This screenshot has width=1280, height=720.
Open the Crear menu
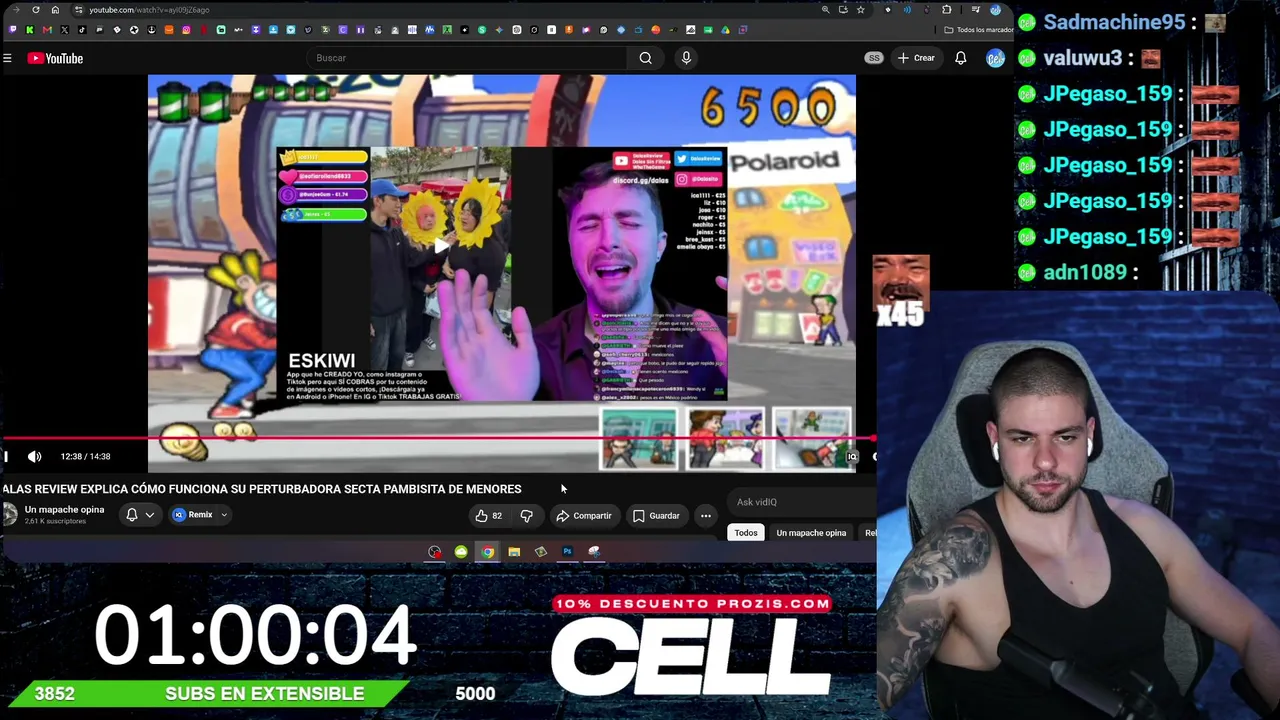pyautogui.click(x=916, y=58)
